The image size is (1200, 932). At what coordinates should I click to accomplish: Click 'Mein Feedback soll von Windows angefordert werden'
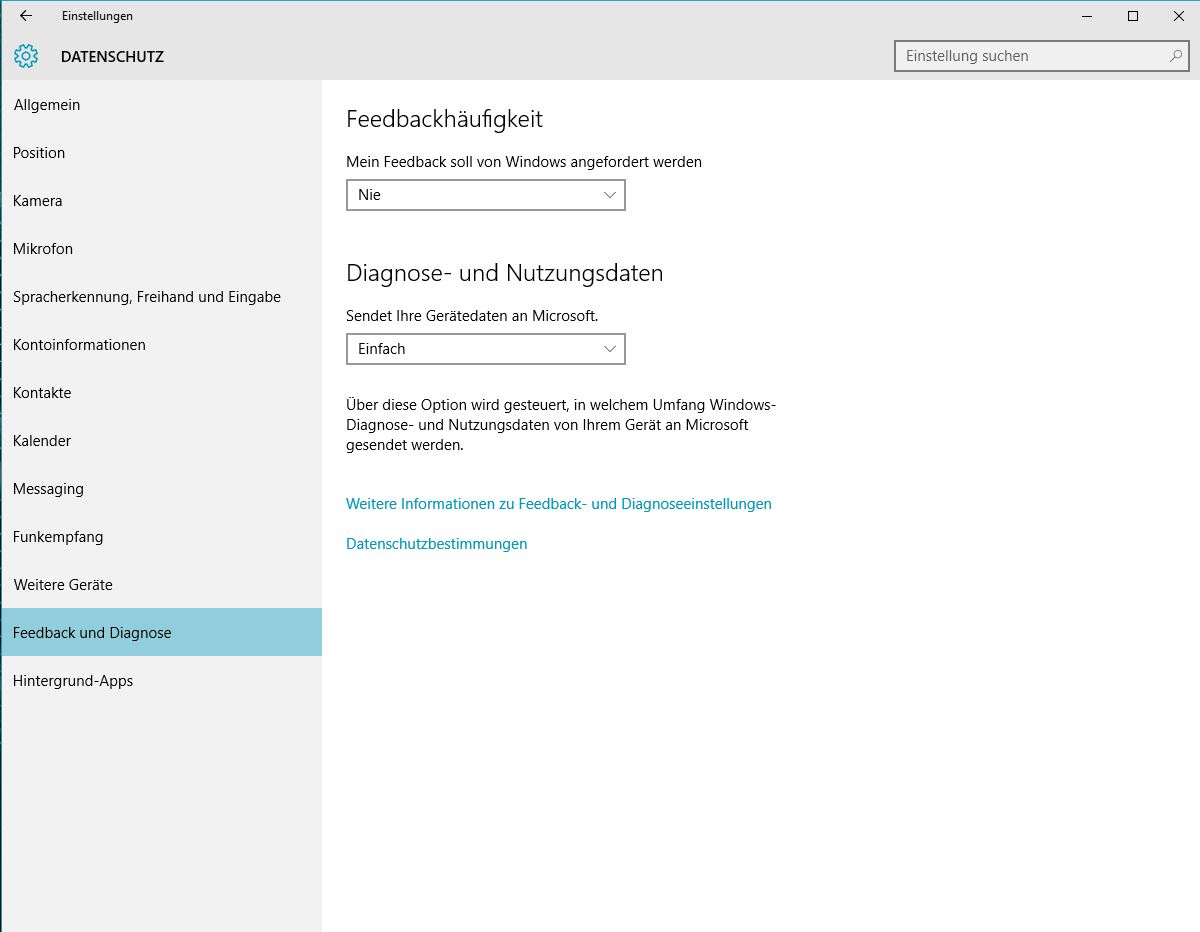click(524, 162)
